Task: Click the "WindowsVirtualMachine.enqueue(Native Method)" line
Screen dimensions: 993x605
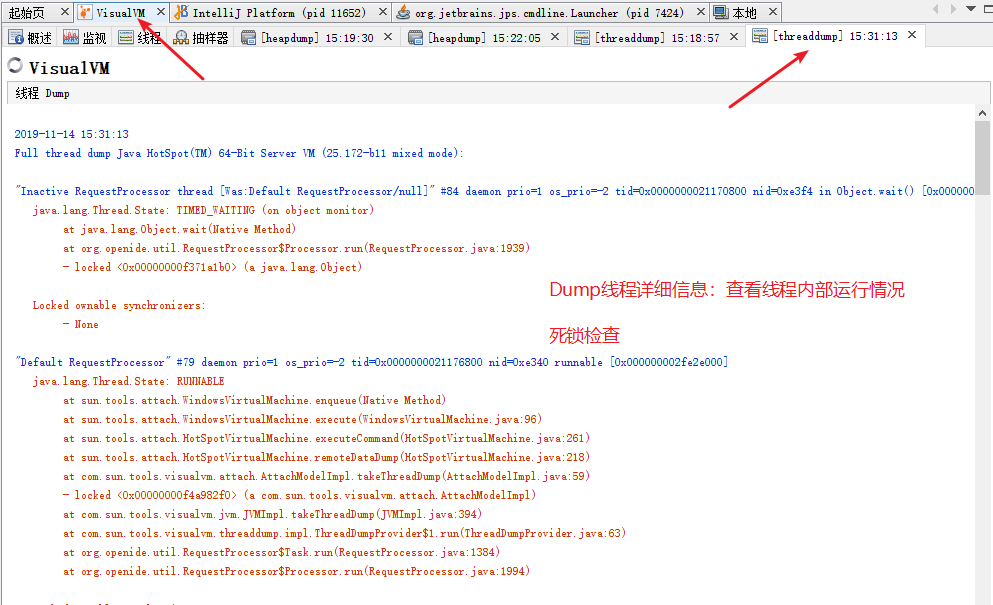Action: [x=255, y=400]
